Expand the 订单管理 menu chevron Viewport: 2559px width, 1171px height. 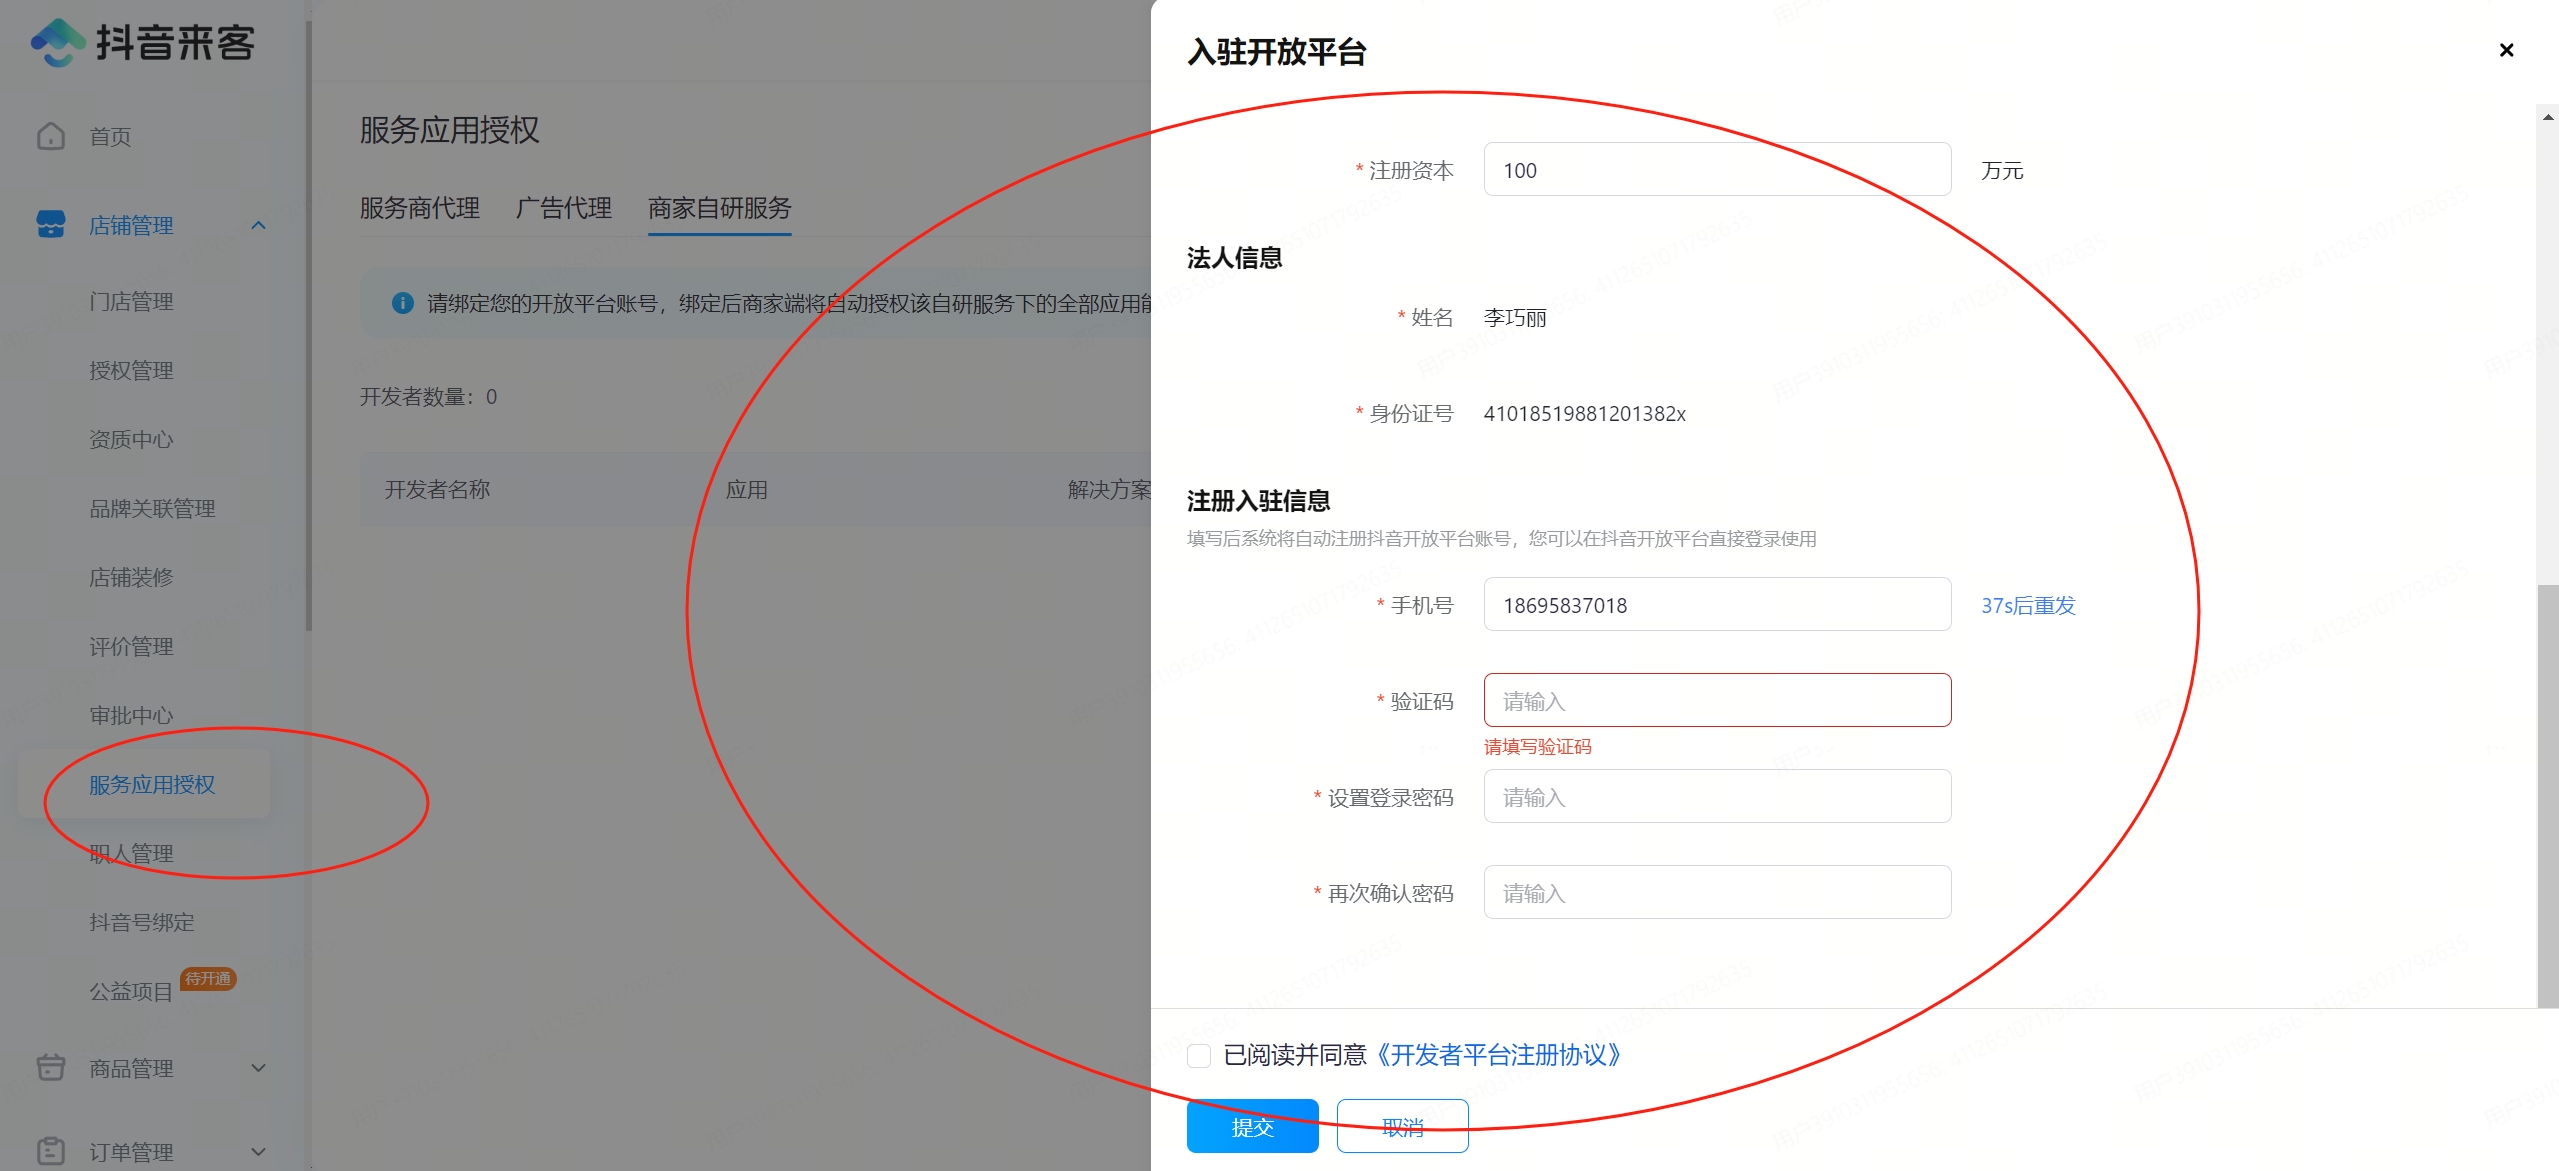click(258, 1152)
